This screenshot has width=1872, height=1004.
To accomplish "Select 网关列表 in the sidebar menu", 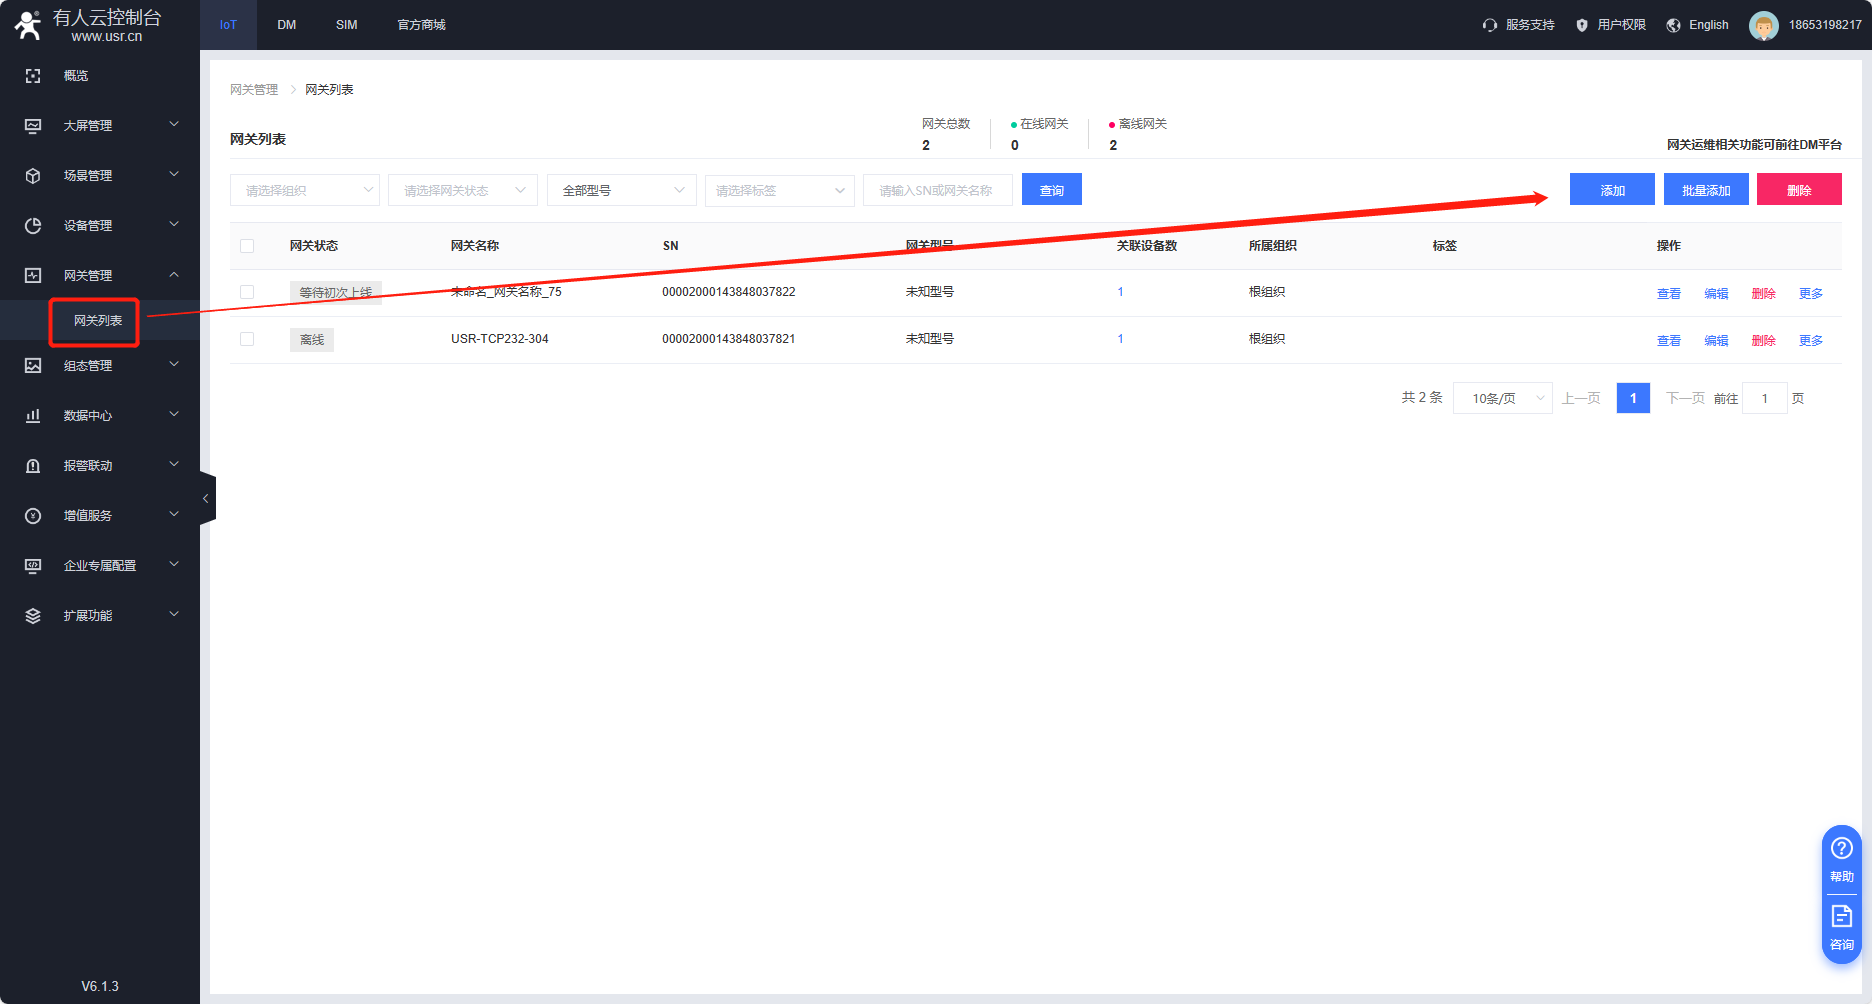I will pos(98,321).
